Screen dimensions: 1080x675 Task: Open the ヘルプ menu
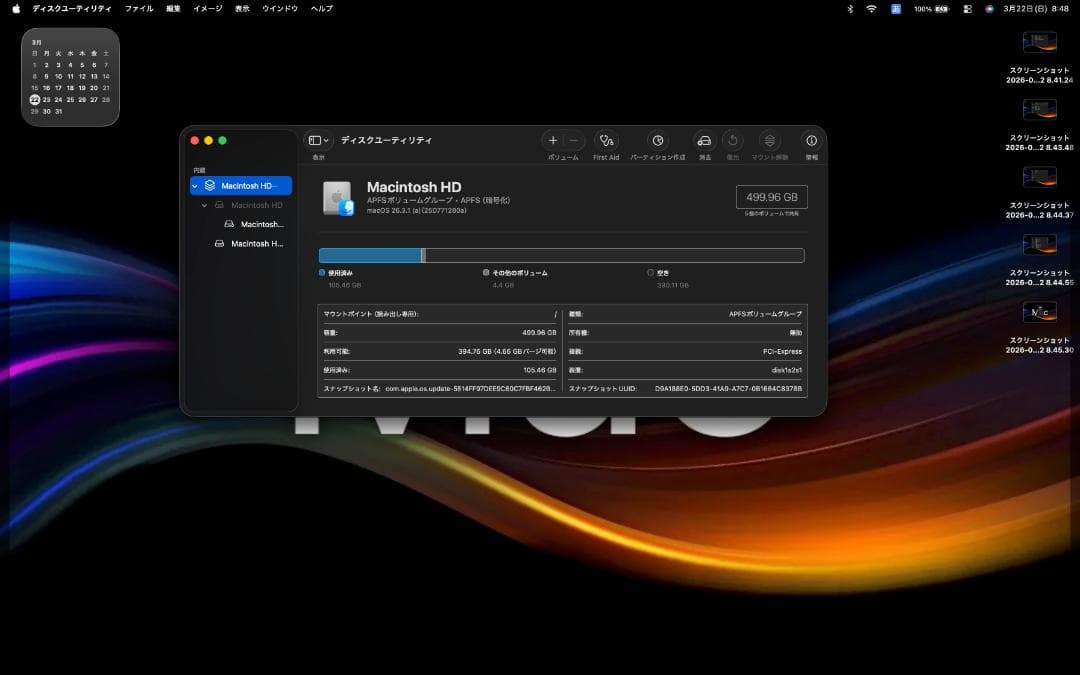(322, 9)
